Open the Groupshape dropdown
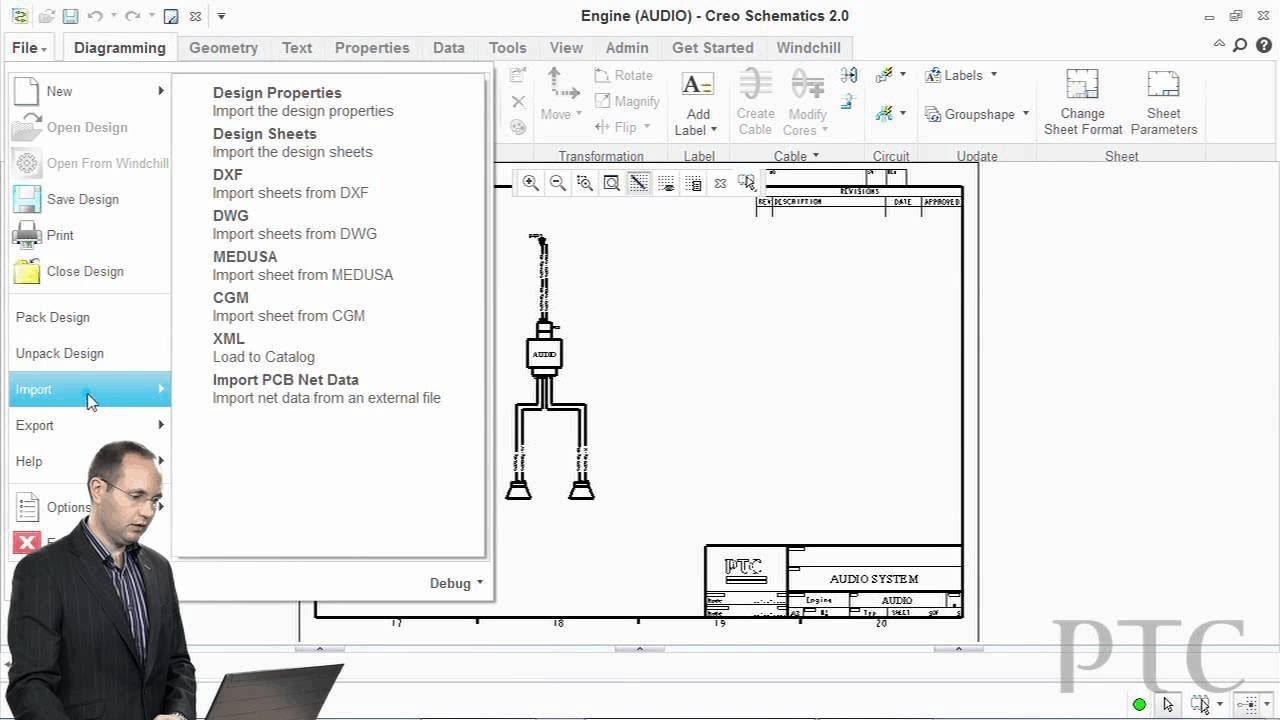This screenshot has width=1280, height=720. (1025, 114)
